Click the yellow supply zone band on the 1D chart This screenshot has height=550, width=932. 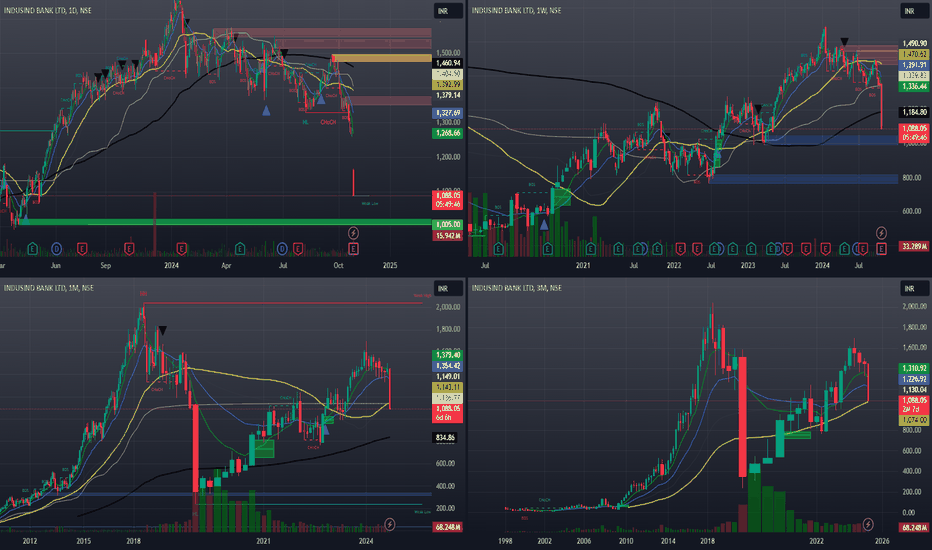(382, 58)
